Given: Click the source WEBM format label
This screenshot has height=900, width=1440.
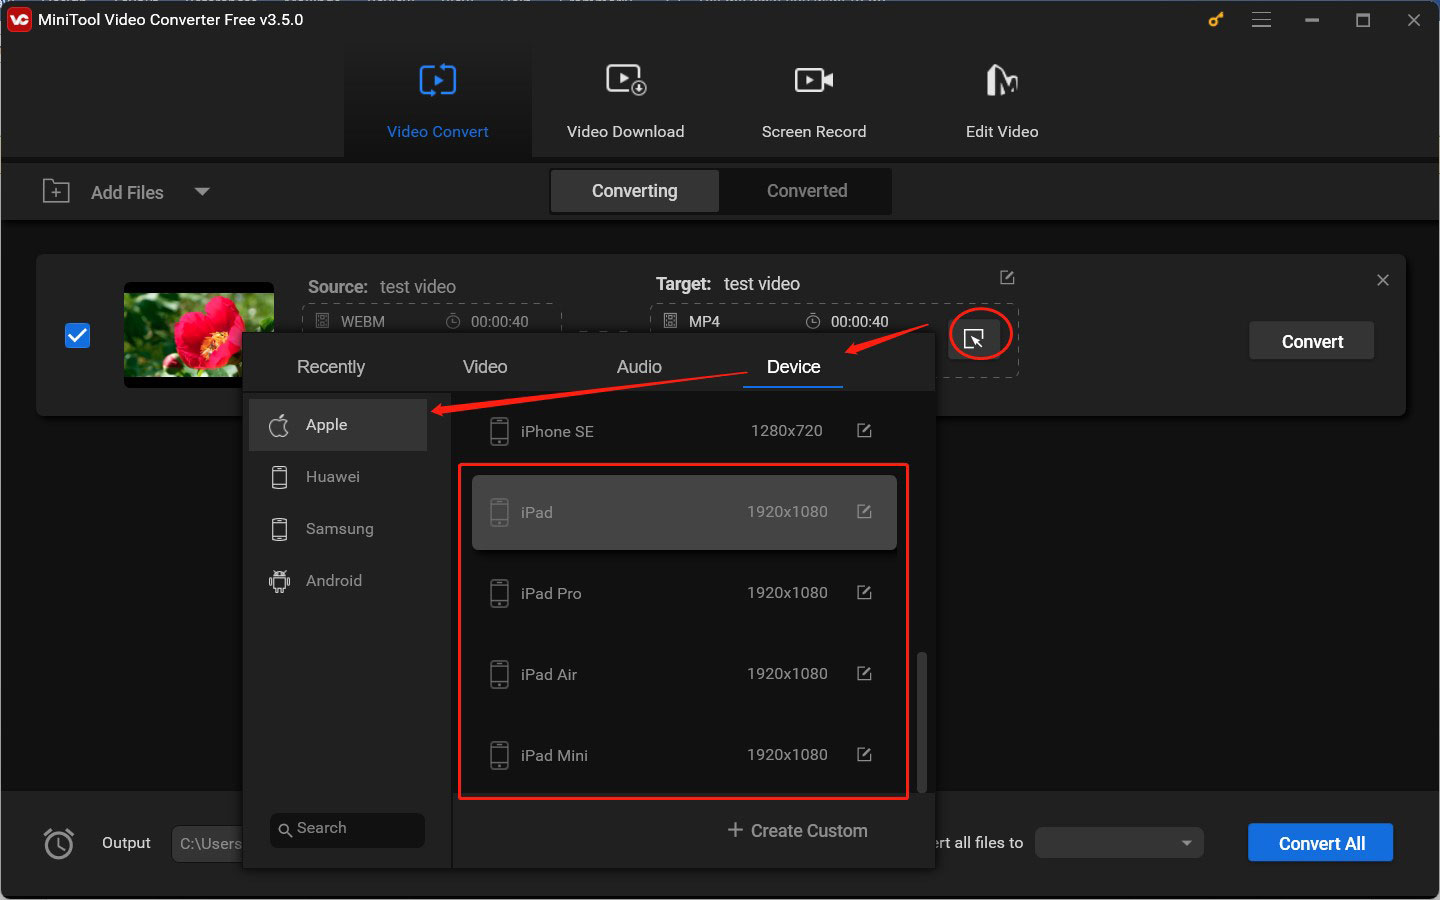Looking at the screenshot, I should tap(362, 321).
